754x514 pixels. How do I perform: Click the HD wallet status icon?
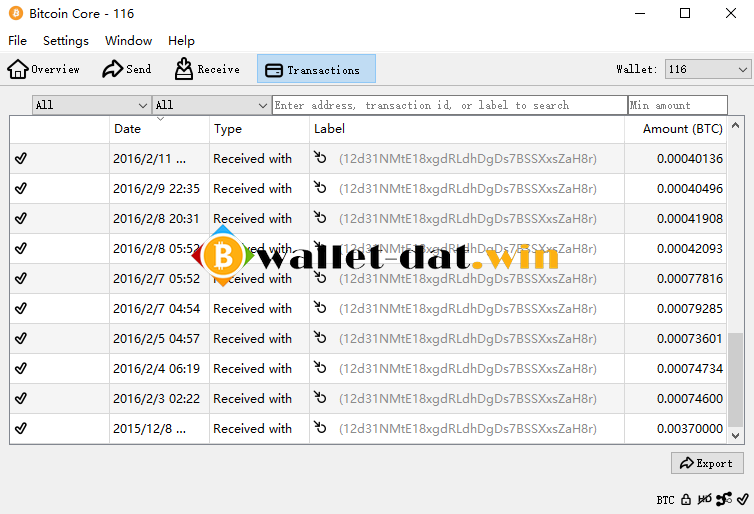click(704, 500)
